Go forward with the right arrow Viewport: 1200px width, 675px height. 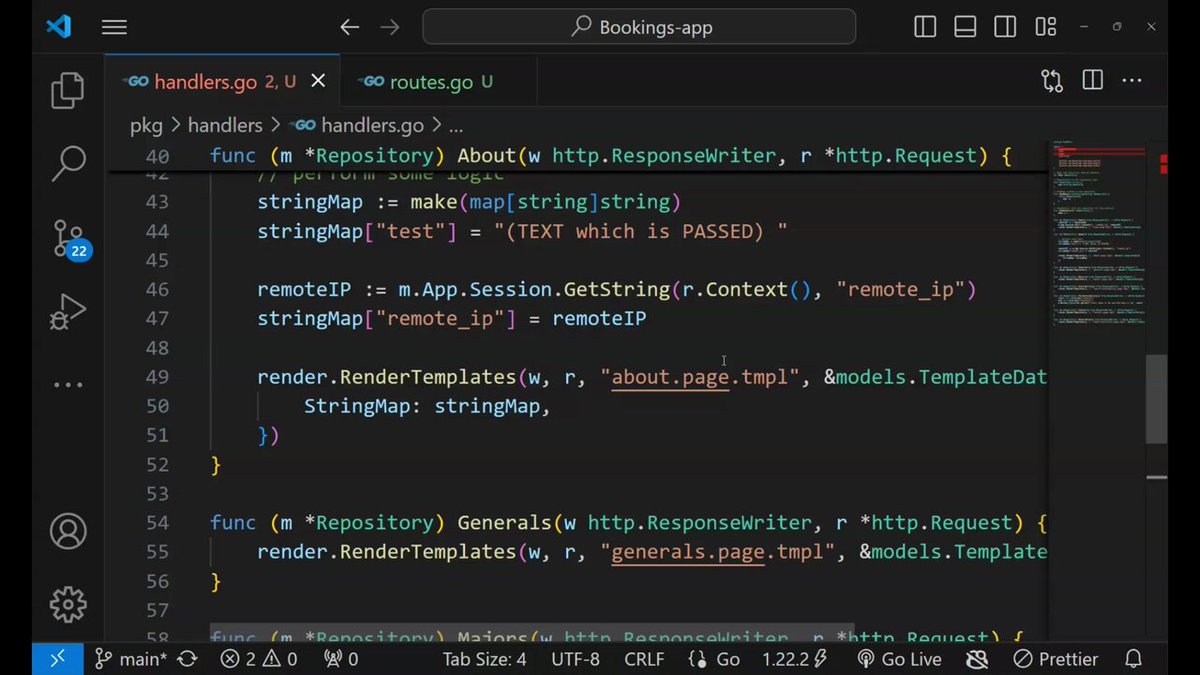(x=390, y=27)
